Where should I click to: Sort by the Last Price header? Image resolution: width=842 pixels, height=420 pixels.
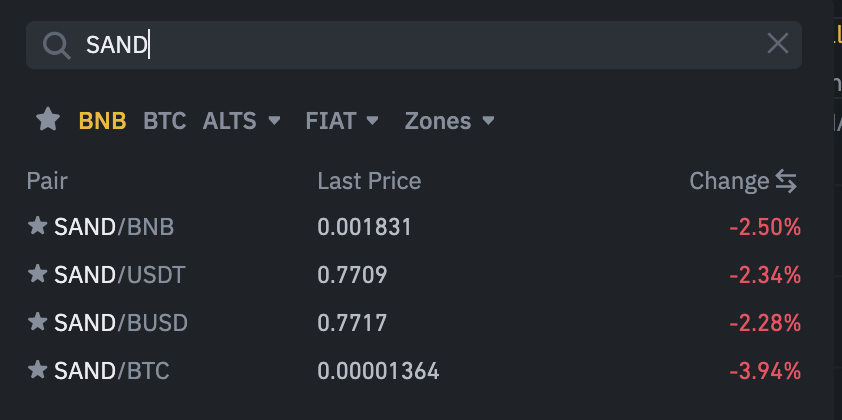point(369,181)
